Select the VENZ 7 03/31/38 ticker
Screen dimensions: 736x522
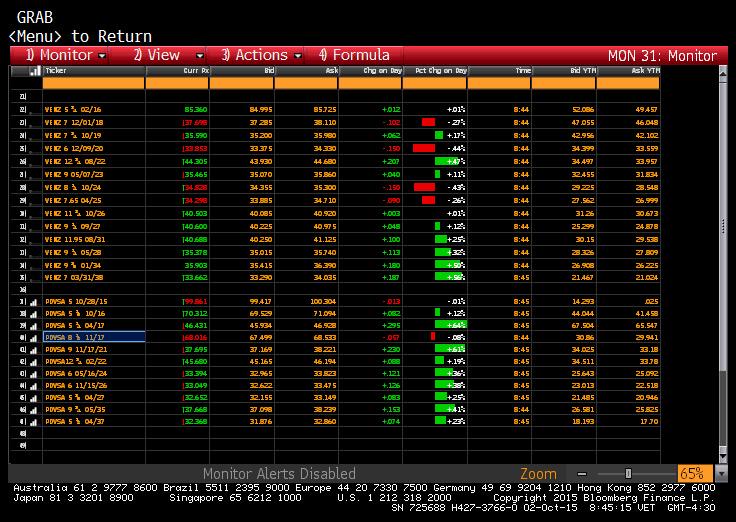pyautogui.click(x=74, y=277)
